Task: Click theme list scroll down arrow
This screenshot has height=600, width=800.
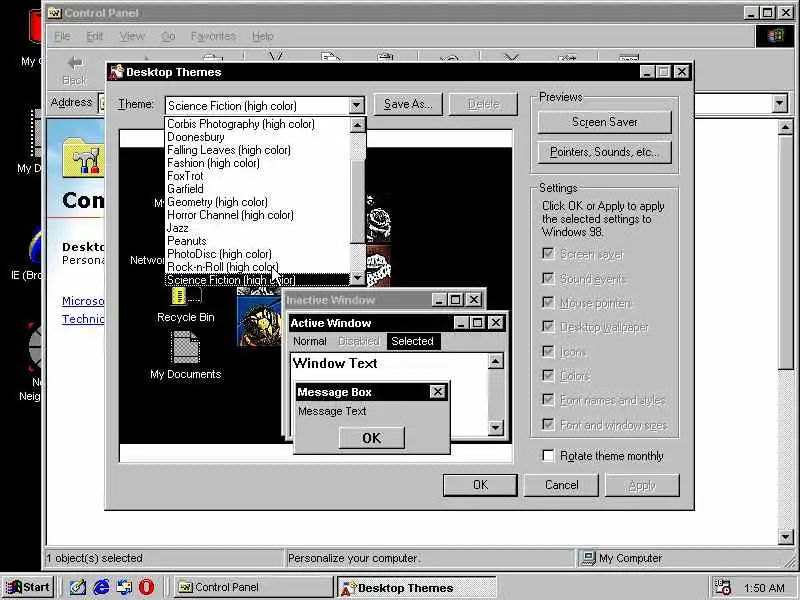Action: click(x=358, y=278)
